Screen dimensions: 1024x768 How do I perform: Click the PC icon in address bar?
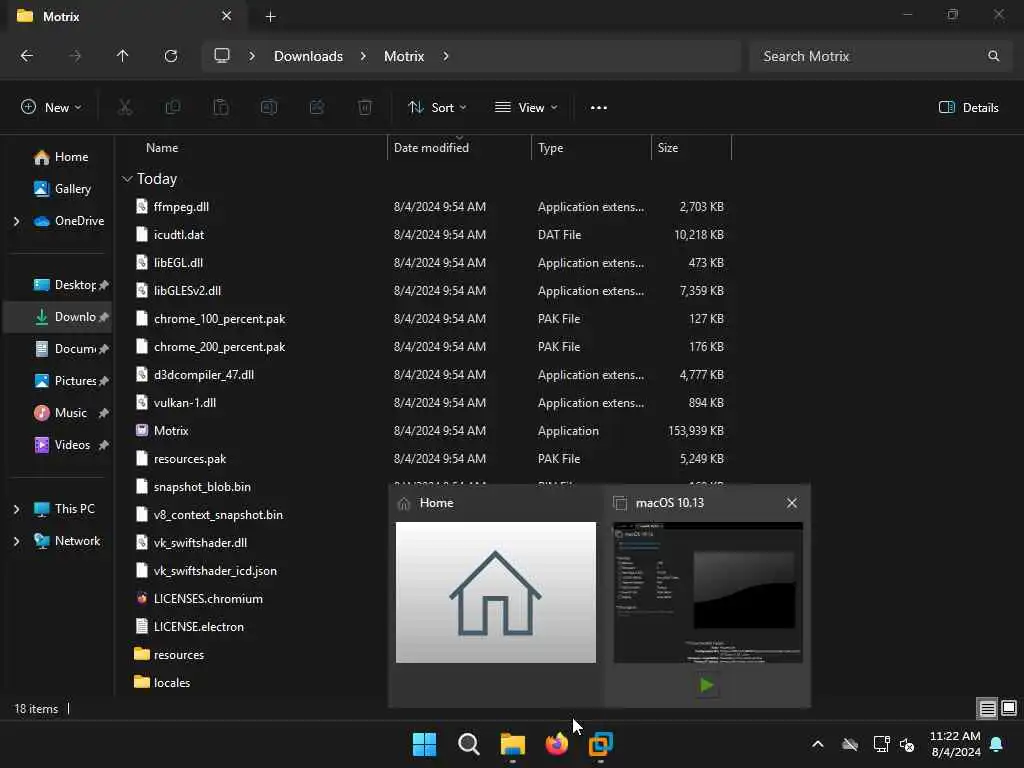click(x=222, y=56)
